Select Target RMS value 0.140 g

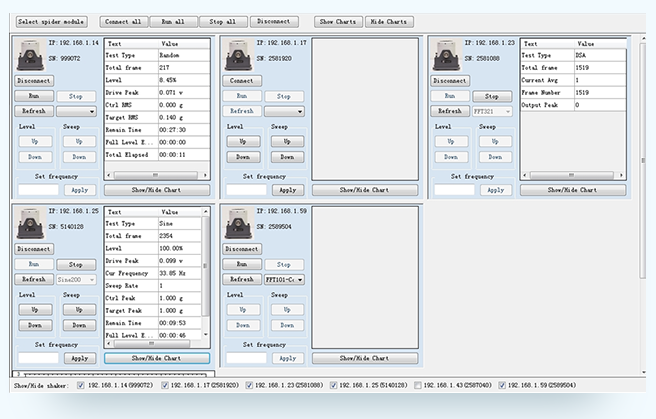pyautogui.click(x=172, y=118)
